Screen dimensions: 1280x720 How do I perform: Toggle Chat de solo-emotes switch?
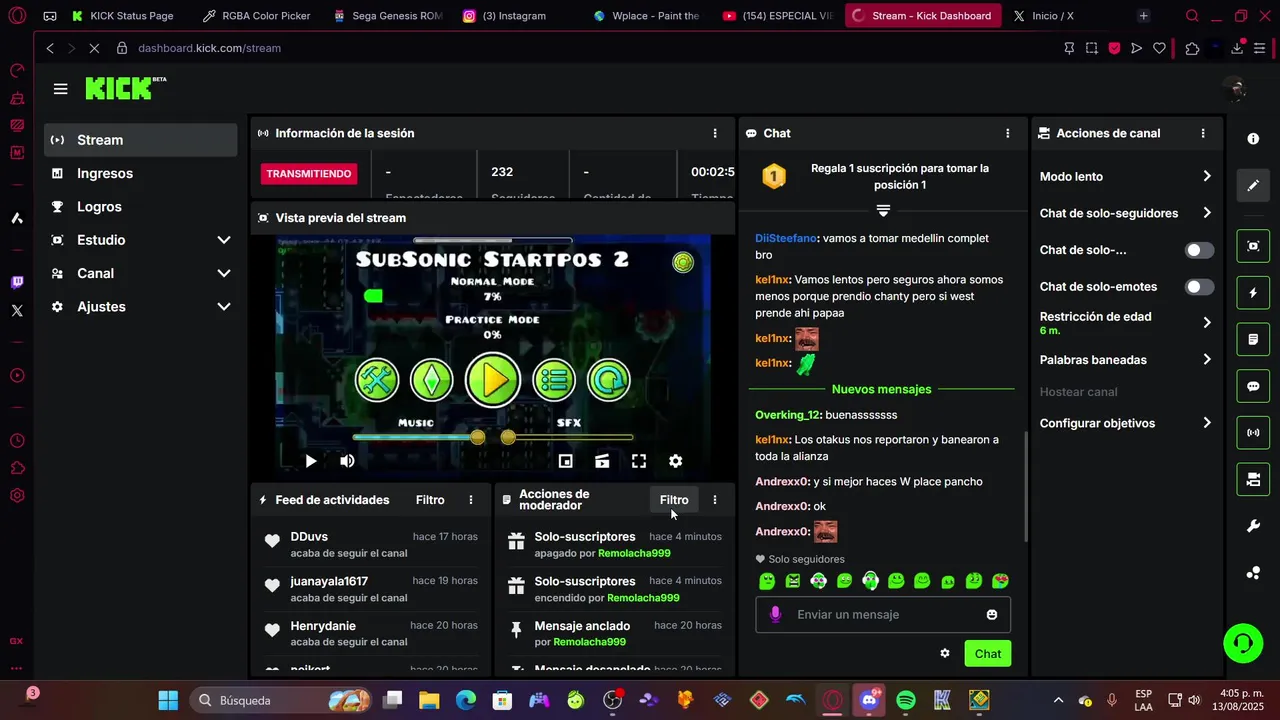[x=1200, y=287]
